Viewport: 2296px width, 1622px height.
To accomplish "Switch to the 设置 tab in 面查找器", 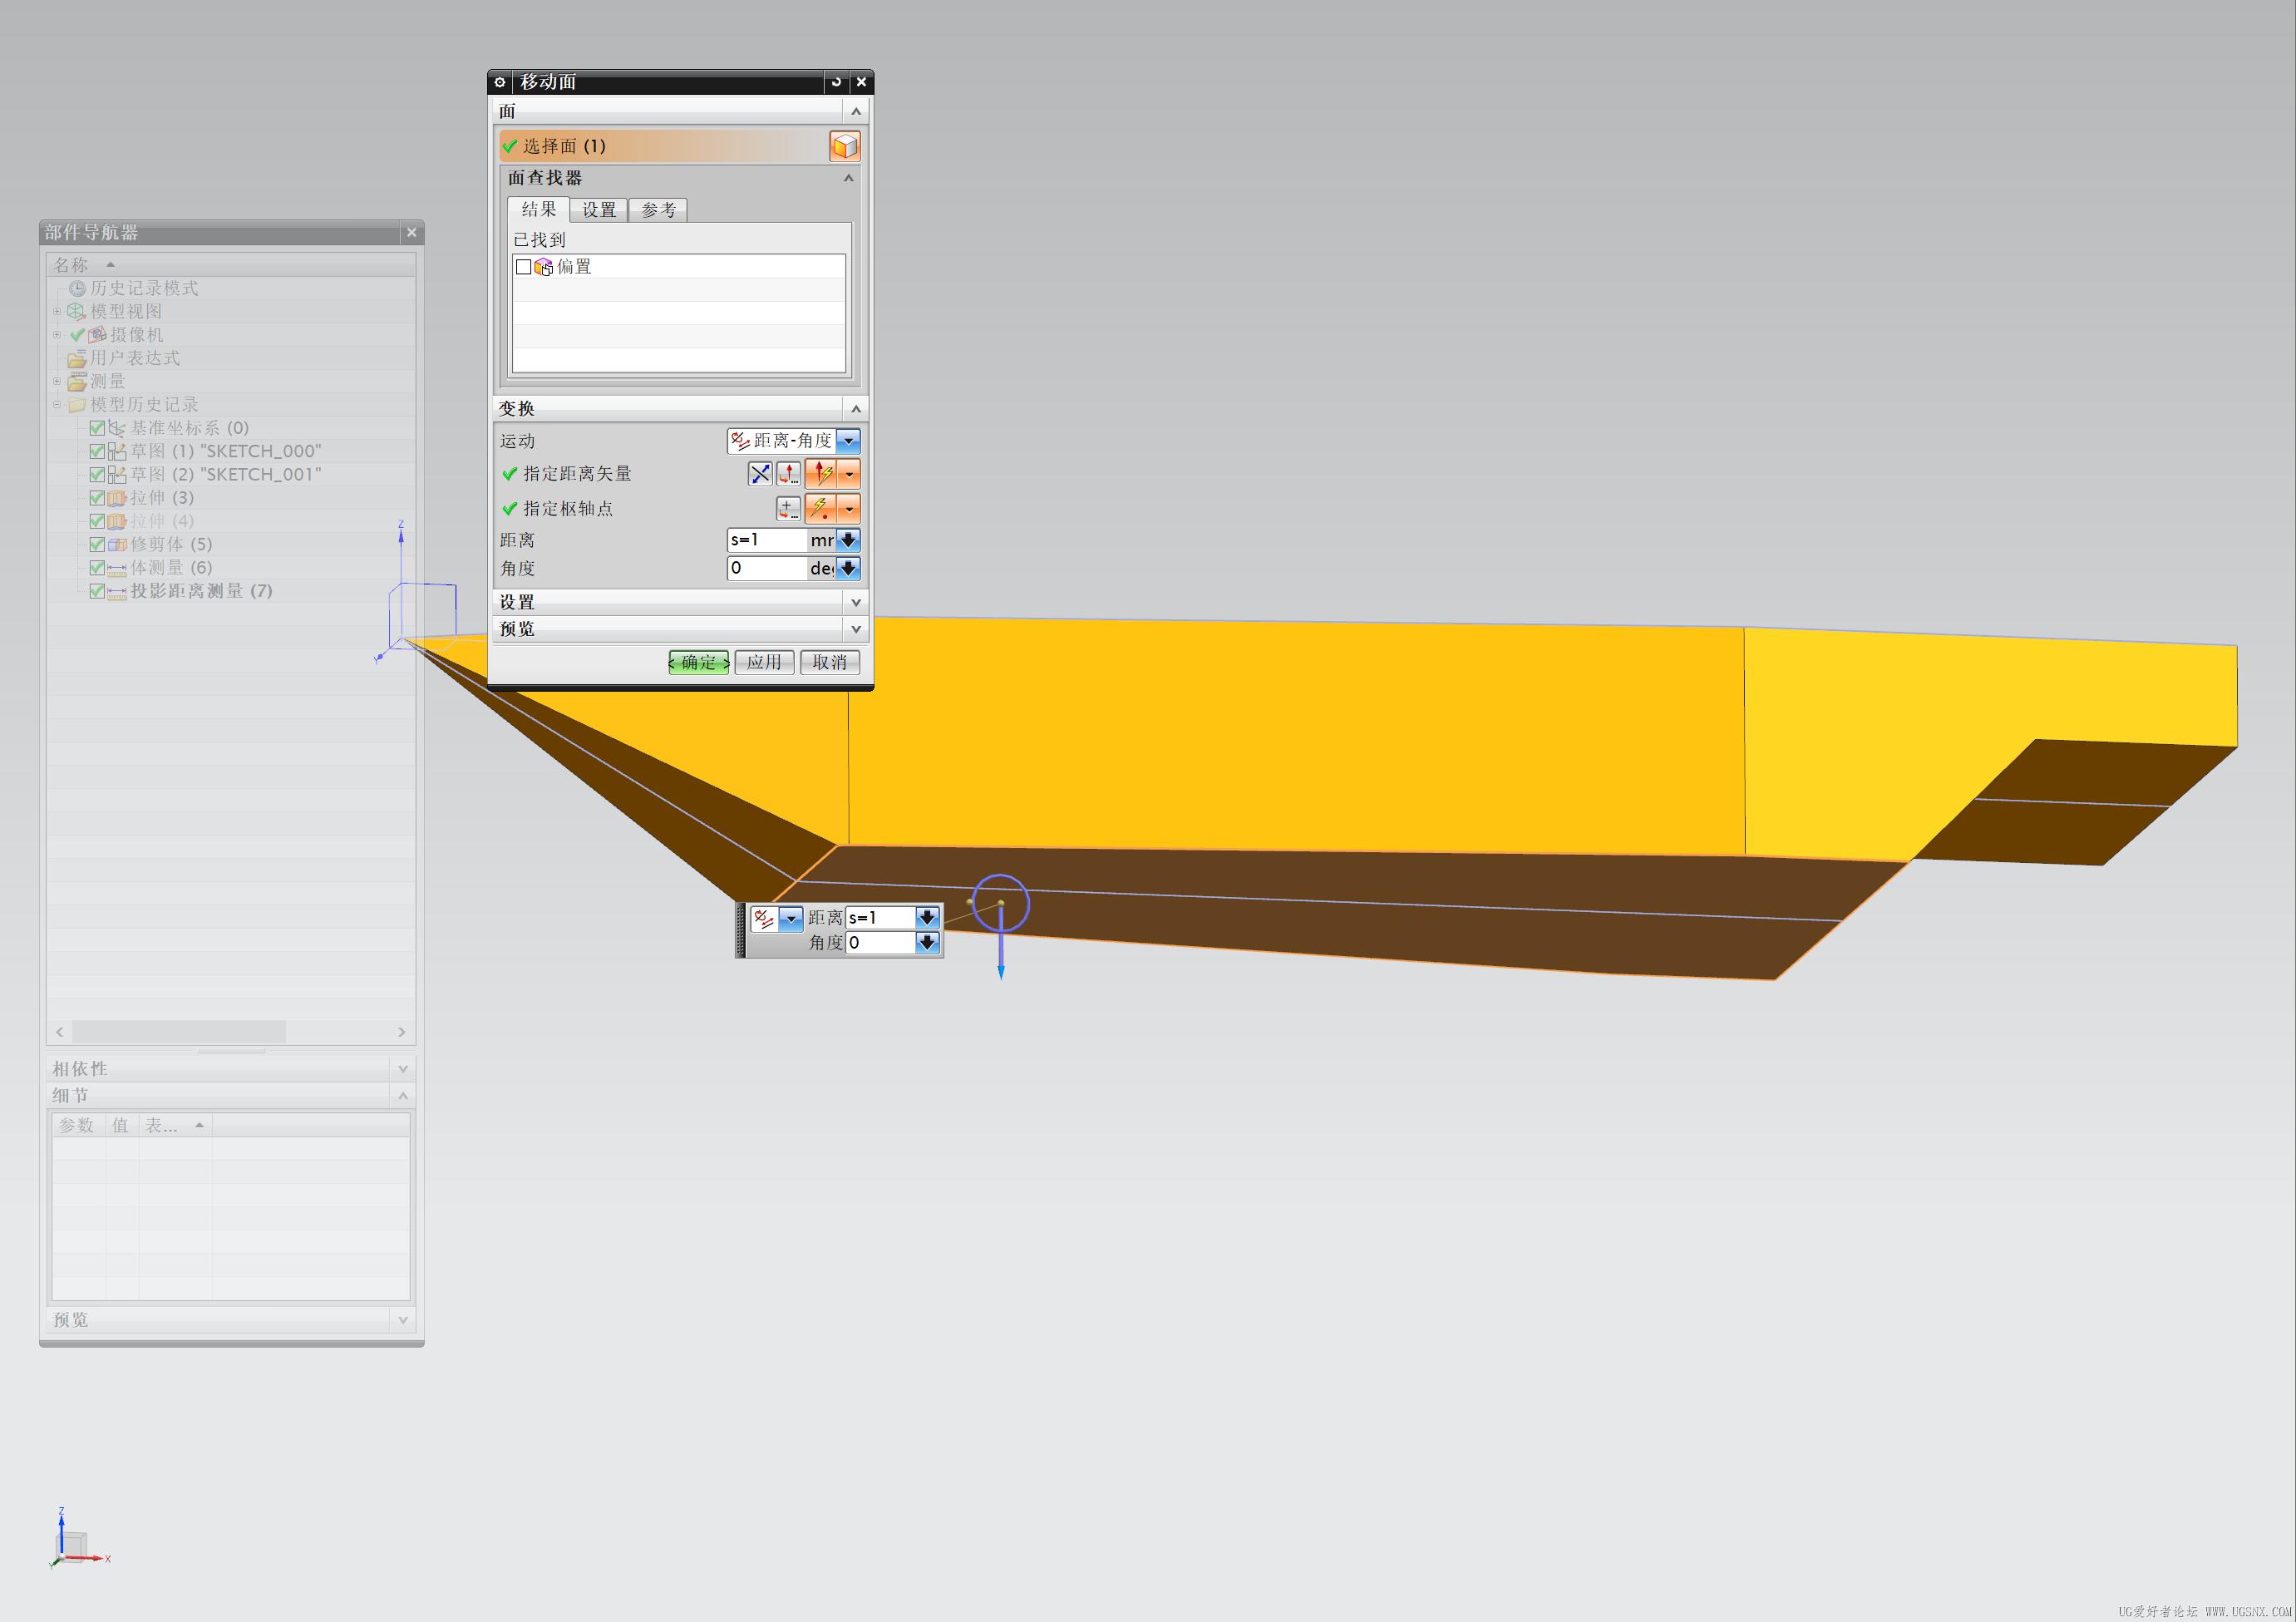I will coord(599,210).
